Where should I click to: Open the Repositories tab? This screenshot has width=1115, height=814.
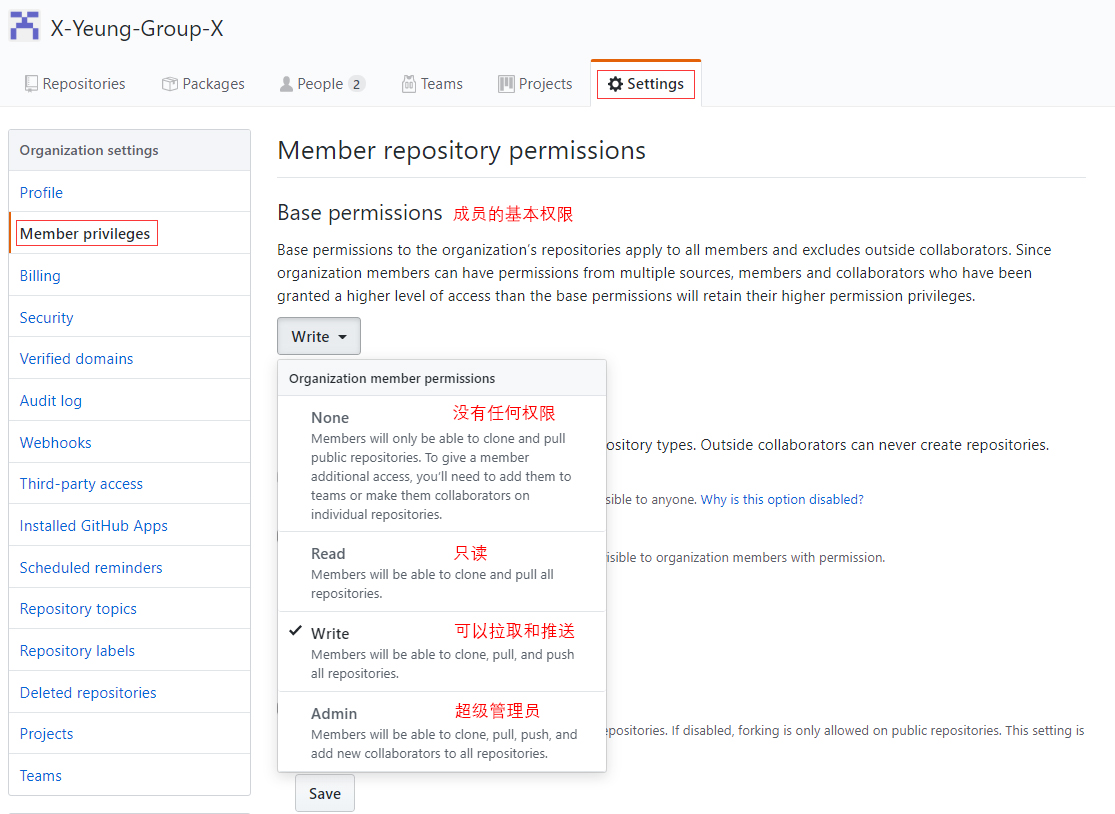(x=75, y=84)
